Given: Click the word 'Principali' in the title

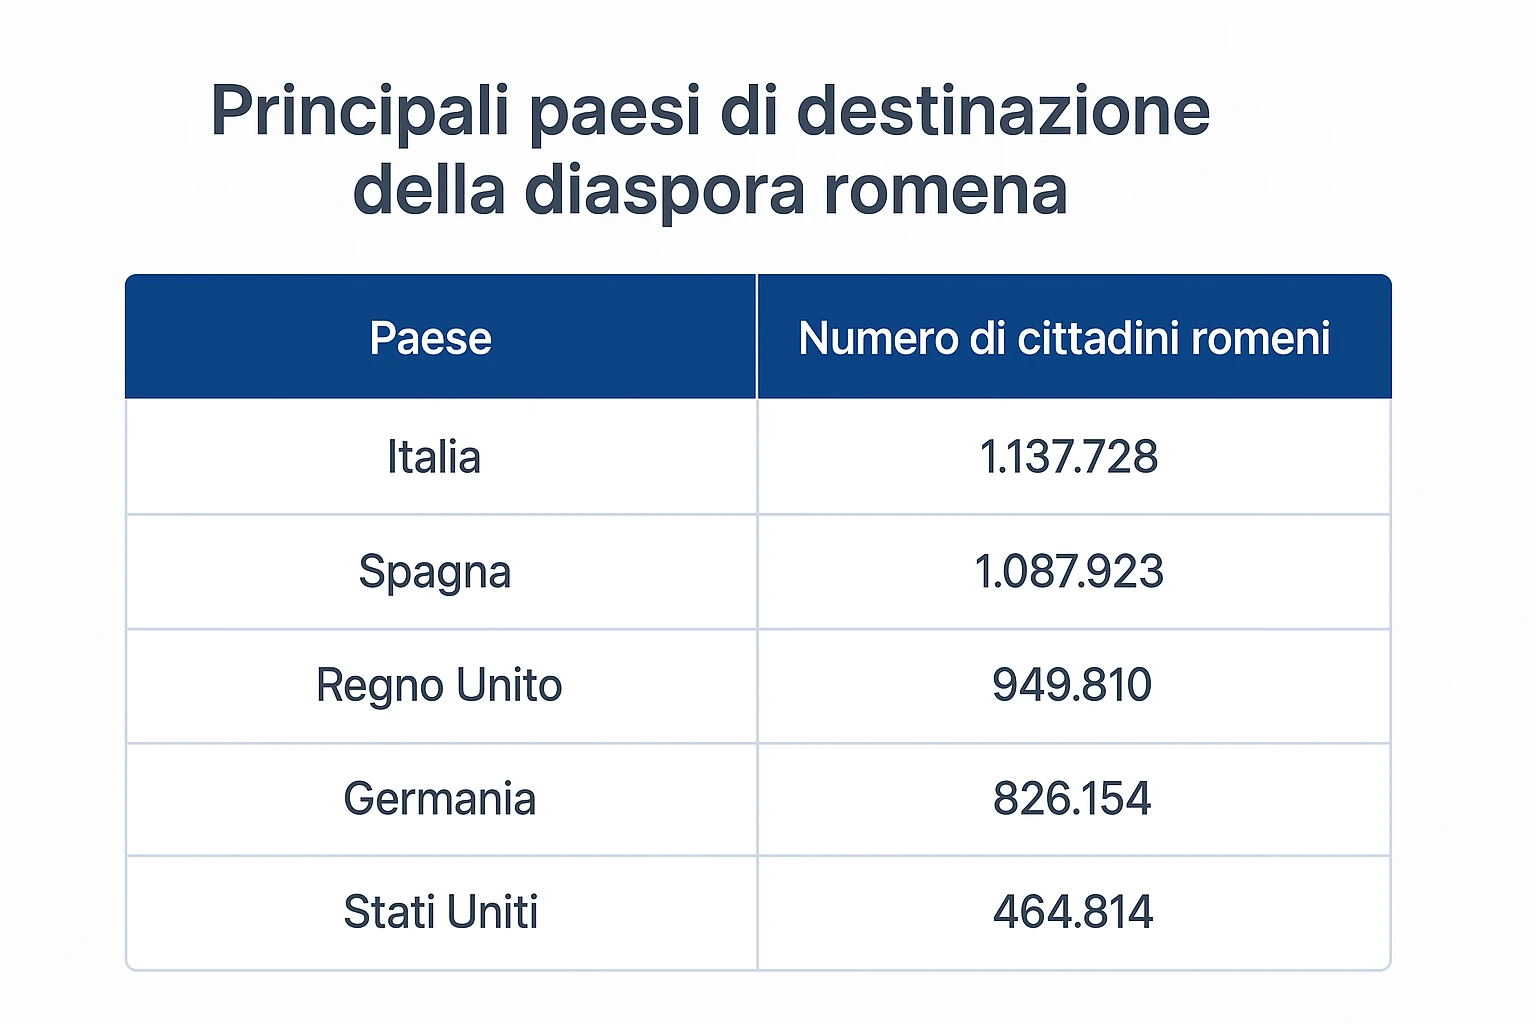Looking at the screenshot, I should pos(360,111).
